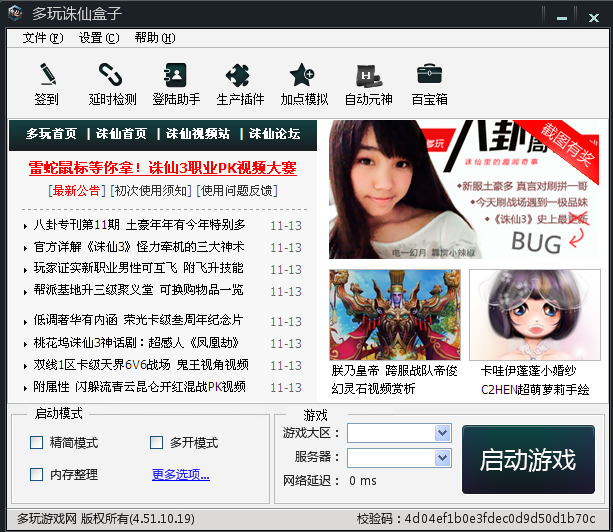
Task: Open the 加点模拟 star icon
Action: click(x=301, y=75)
